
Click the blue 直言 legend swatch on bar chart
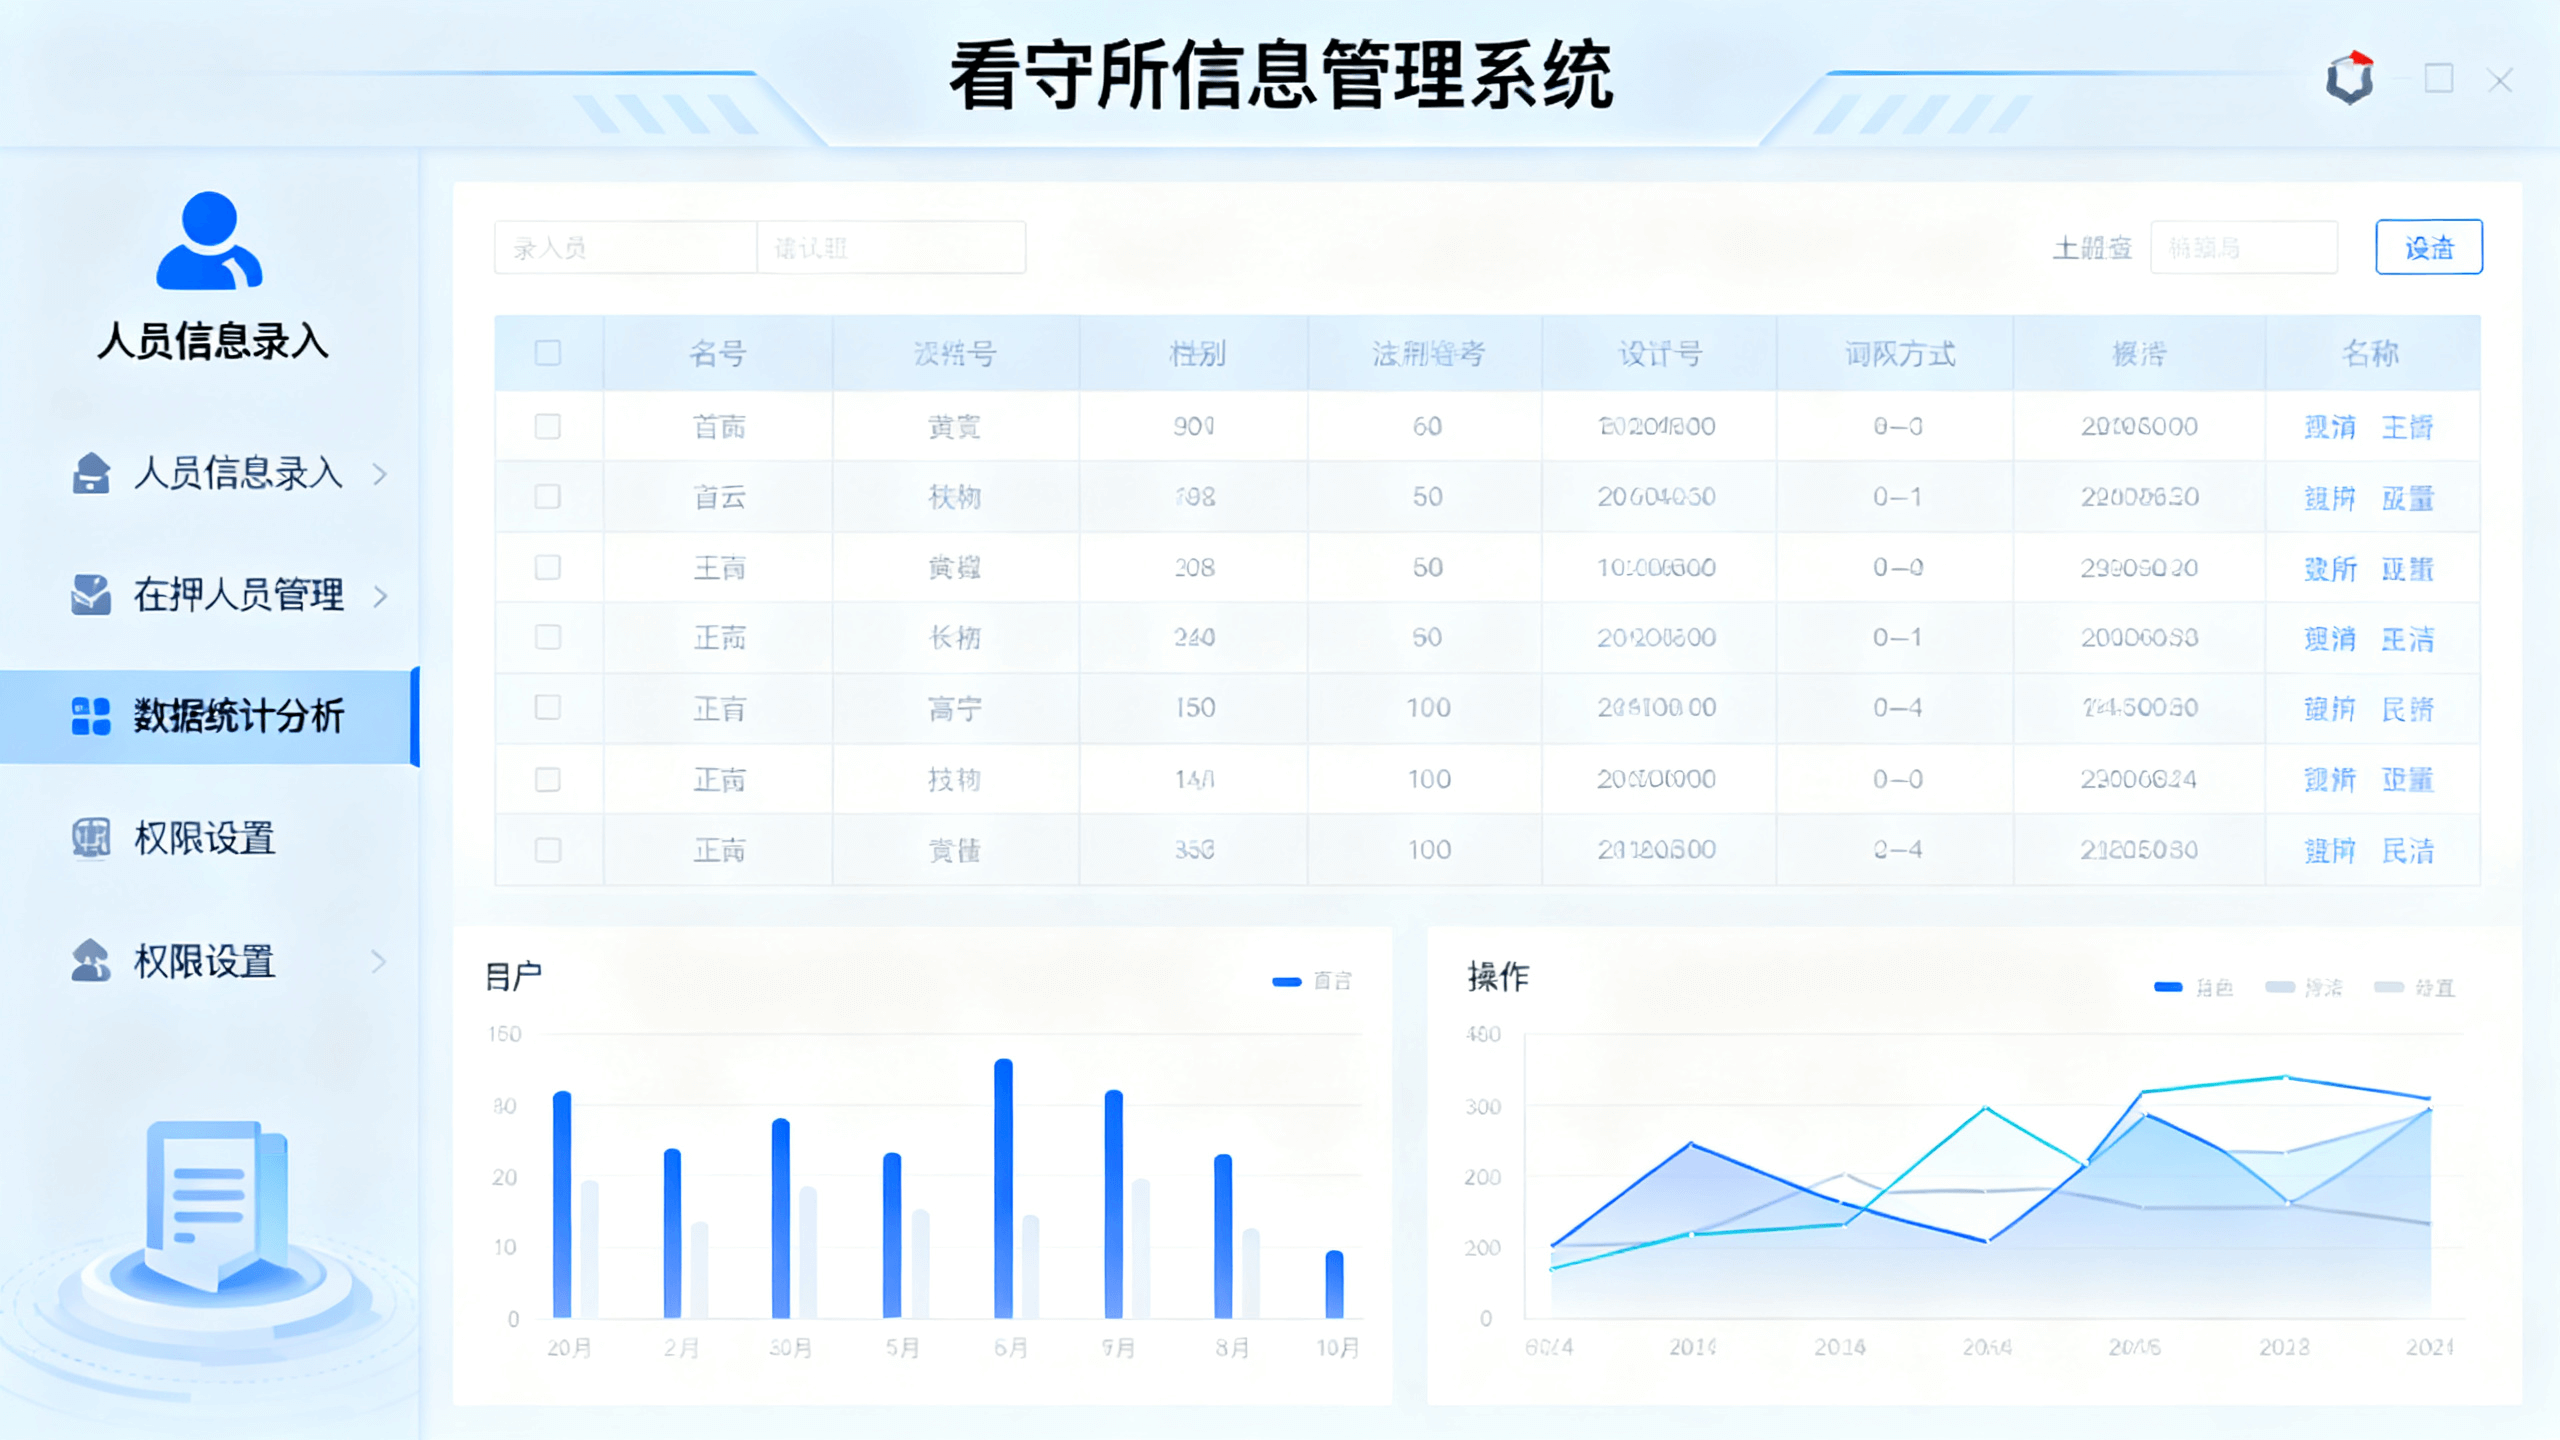coord(1289,981)
